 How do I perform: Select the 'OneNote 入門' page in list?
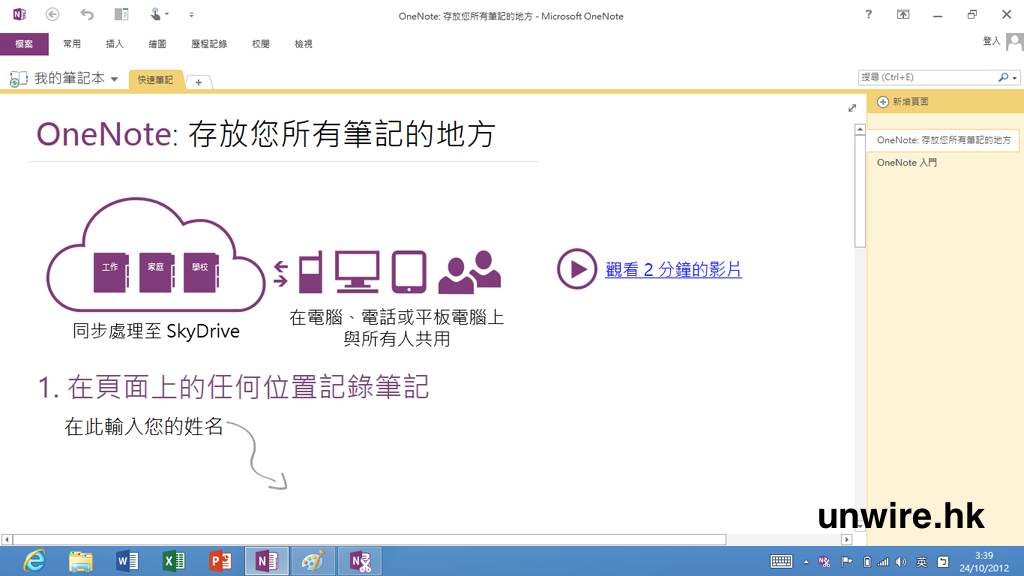[907, 162]
